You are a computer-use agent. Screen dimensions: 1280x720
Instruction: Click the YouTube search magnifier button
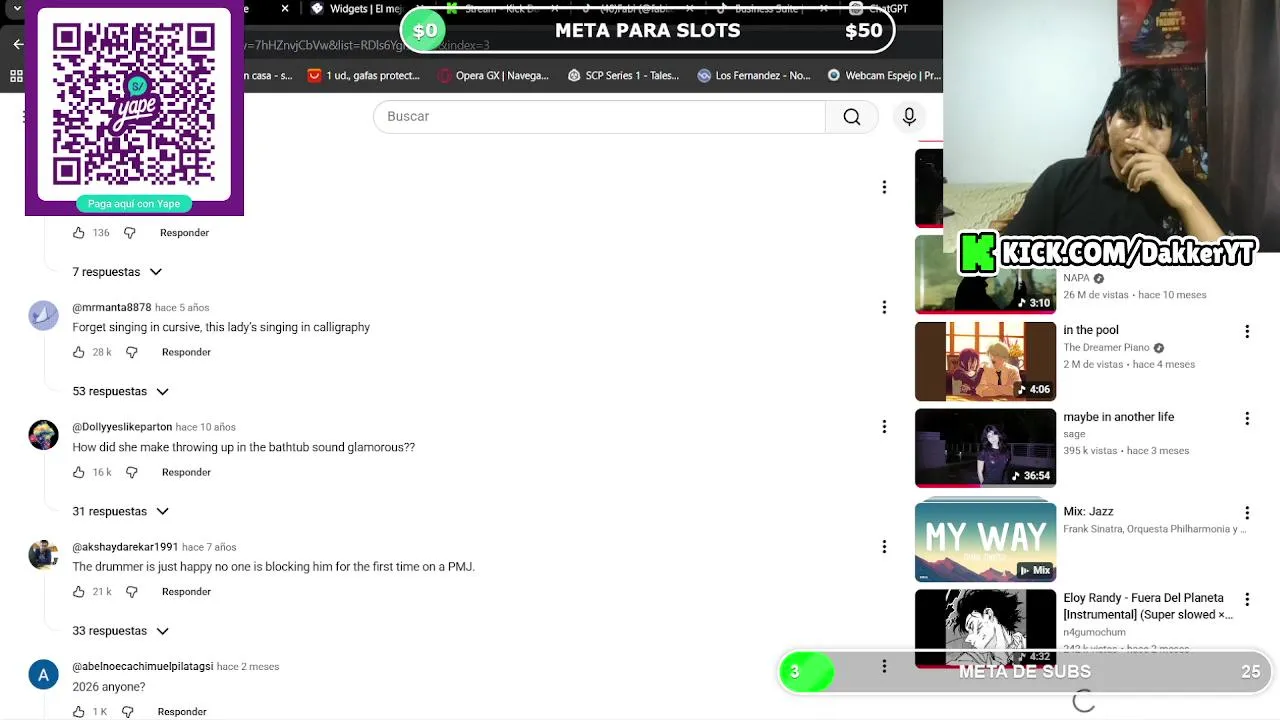click(x=851, y=117)
